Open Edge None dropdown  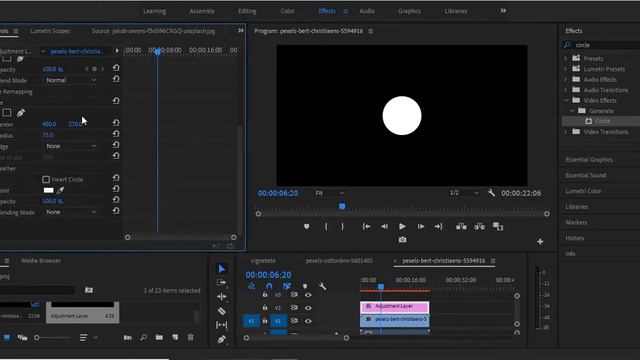click(x=70, y=146)
